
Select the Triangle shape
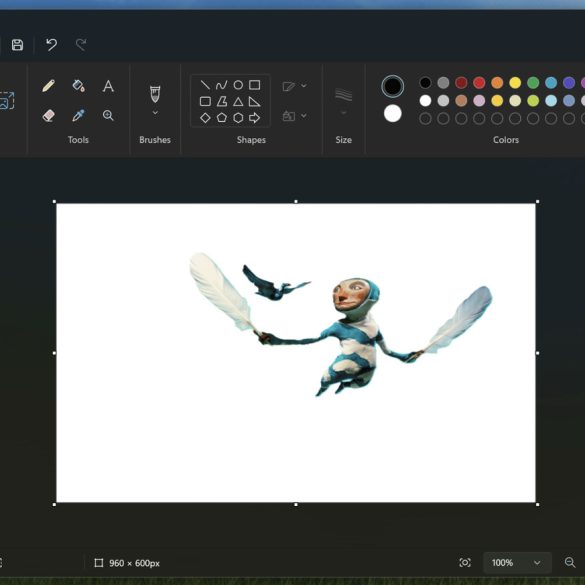click(238, 101)
